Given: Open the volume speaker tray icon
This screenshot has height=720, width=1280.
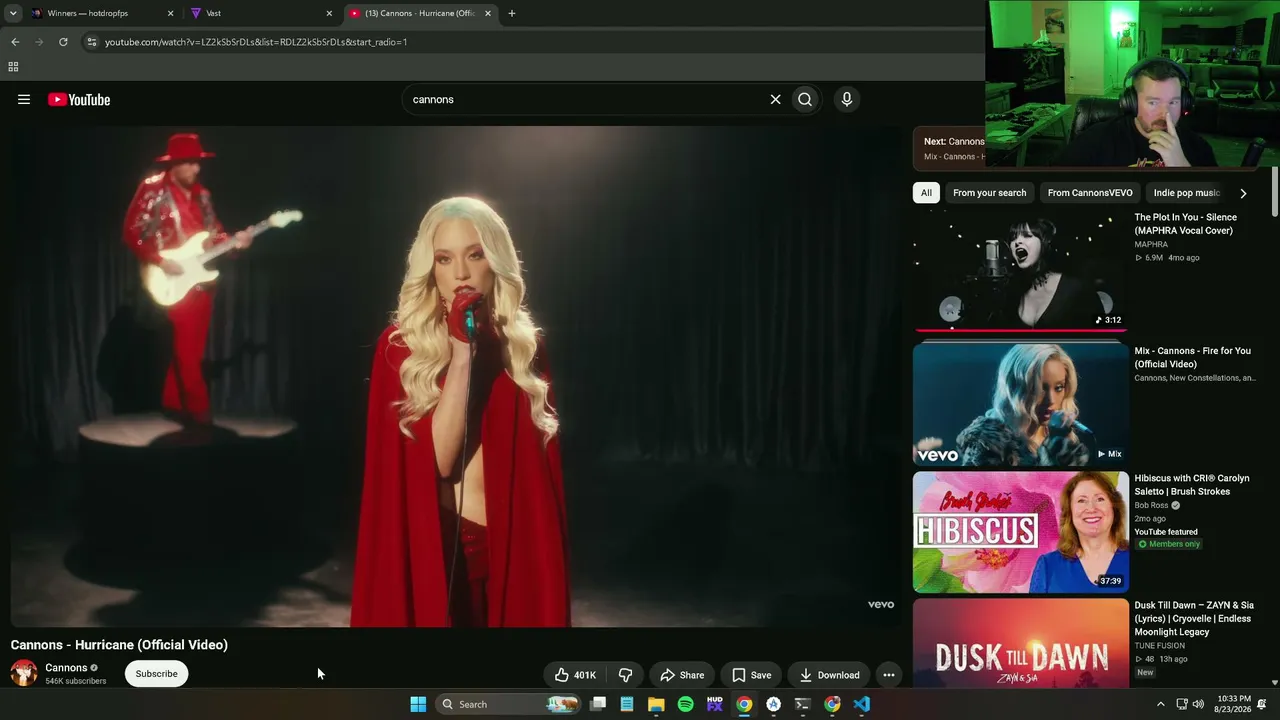Looking at the screenshot, I should pos(1198,704).
